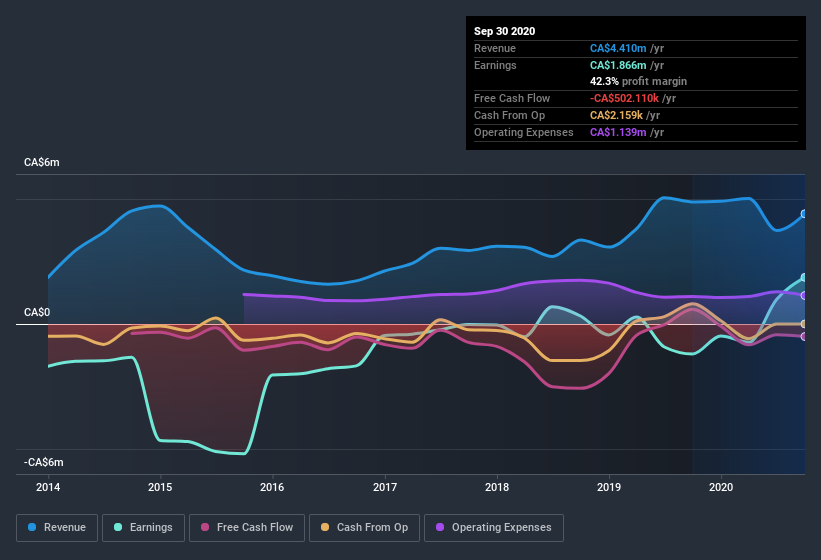Click the tooltip Operating Expenses label
Image resolution: width=821 pixels, height=560 pixels.
(x=524, y=132)
